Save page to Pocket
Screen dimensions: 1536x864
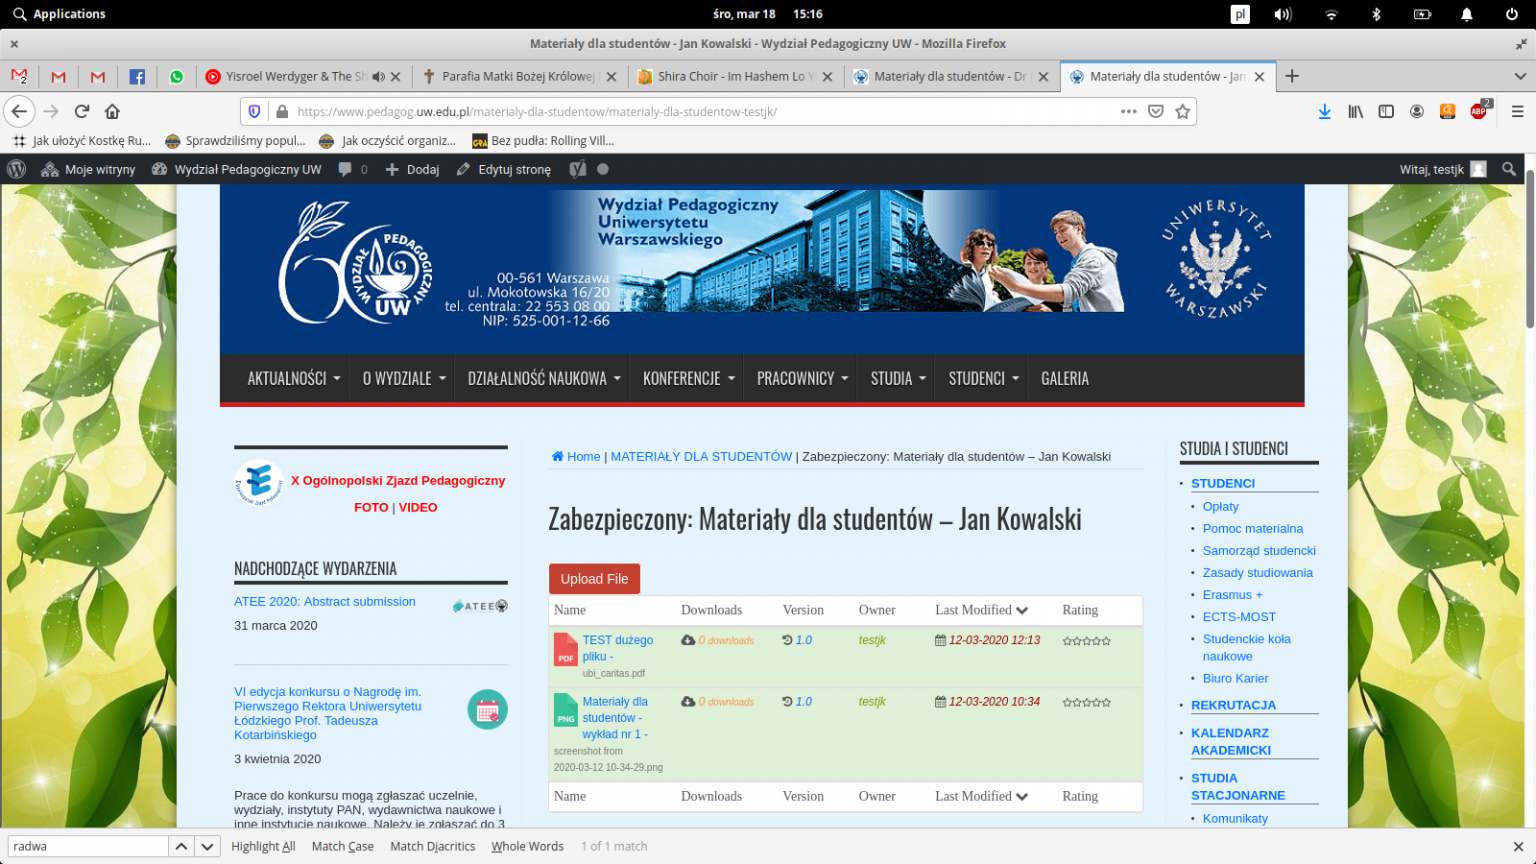1156,111
